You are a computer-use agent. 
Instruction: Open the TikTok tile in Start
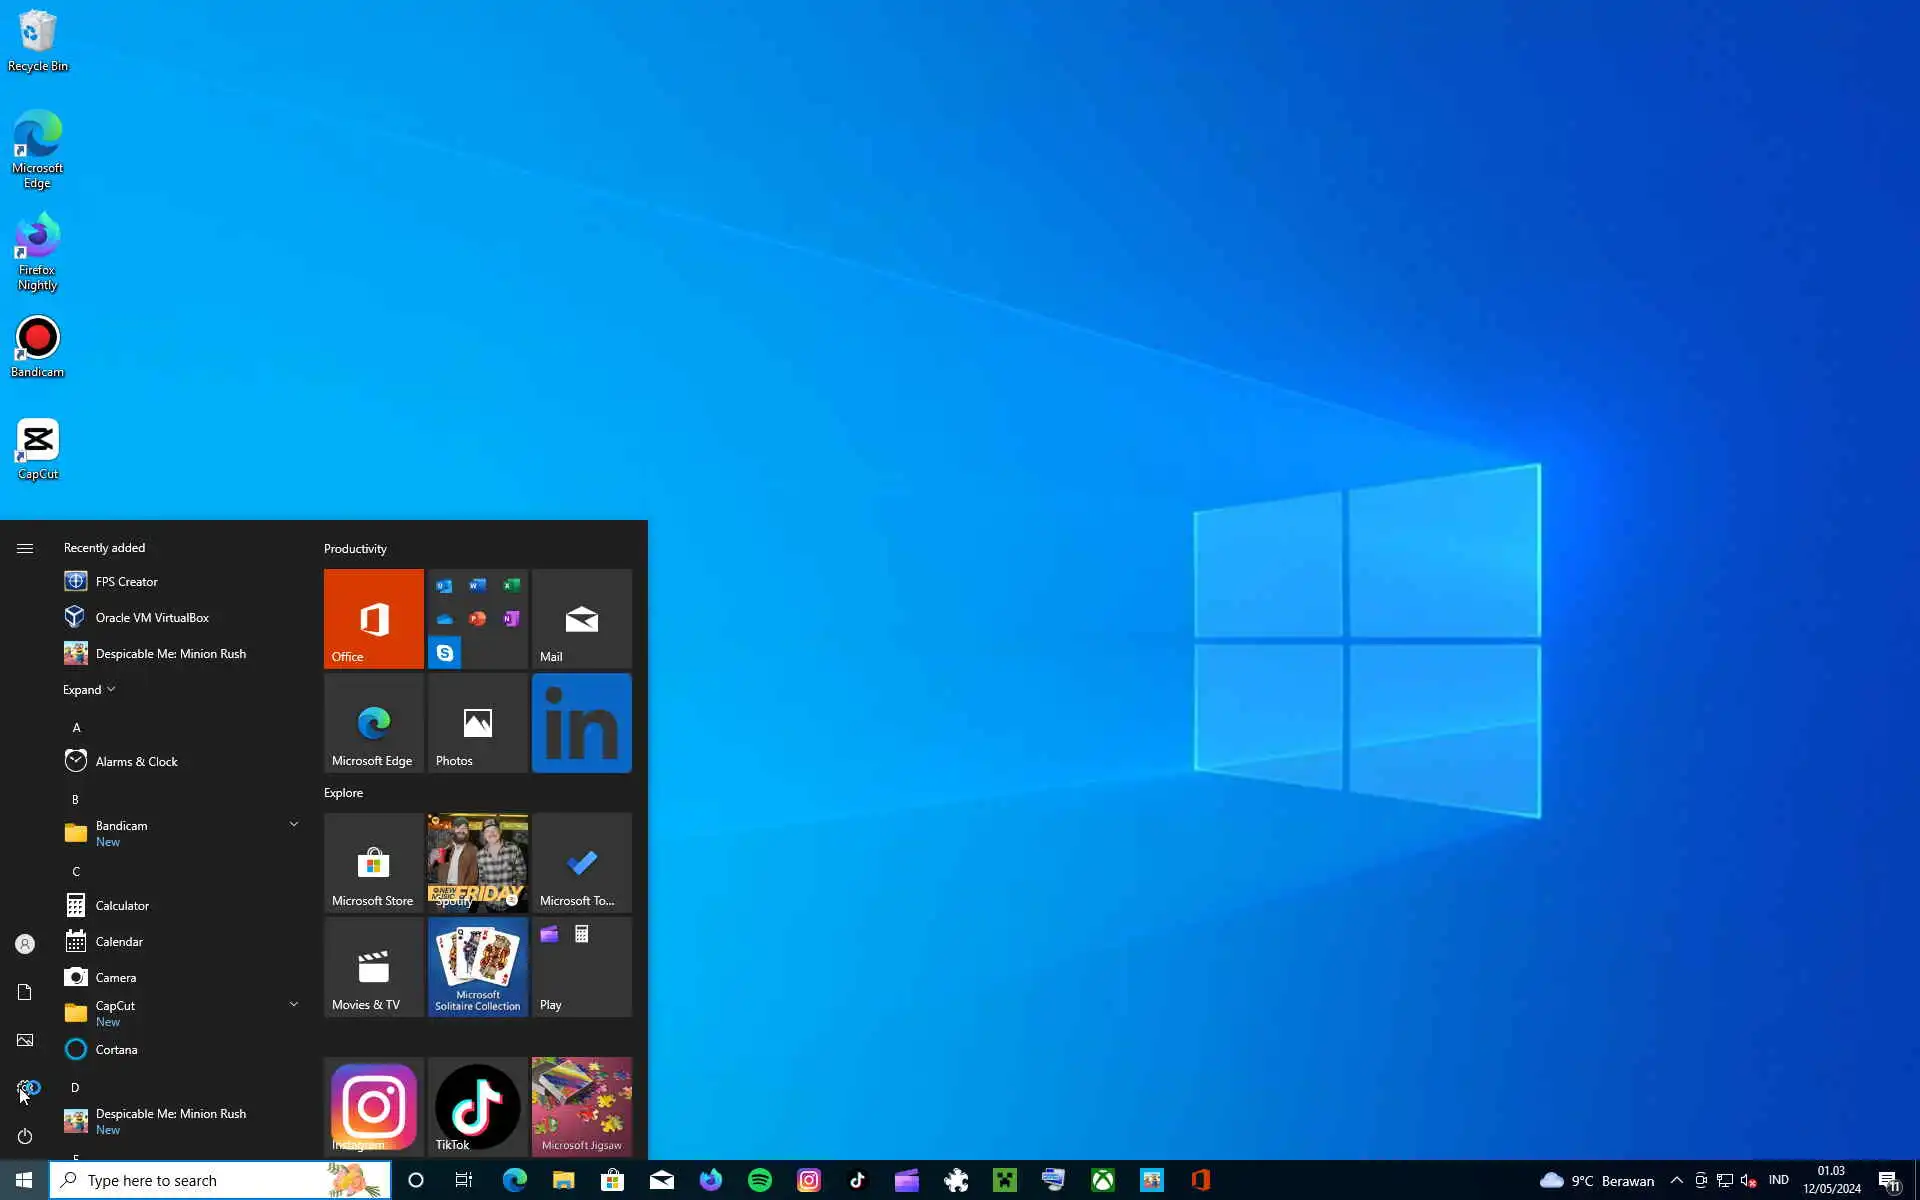[x=477, y=1106]
